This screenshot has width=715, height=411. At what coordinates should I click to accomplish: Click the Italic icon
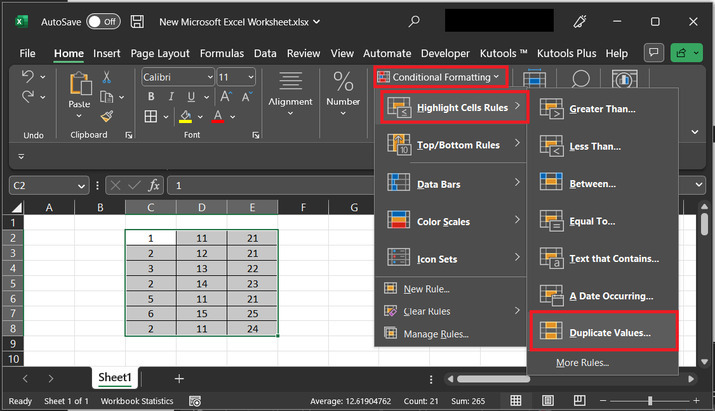point(173,97)
